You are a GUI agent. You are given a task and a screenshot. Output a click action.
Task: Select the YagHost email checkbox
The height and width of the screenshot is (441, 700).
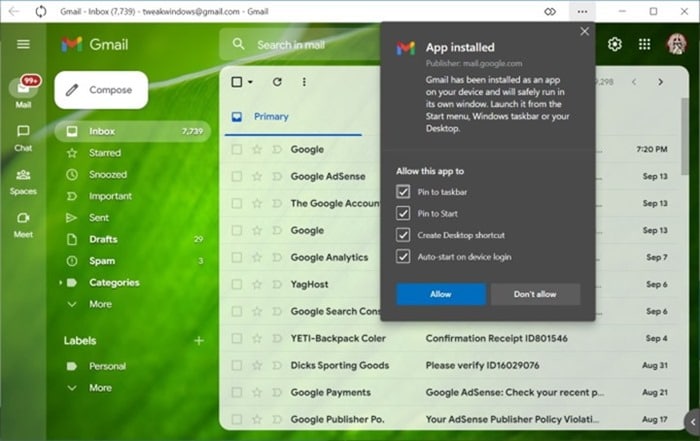pyautogui.click(x=237, y=284)
